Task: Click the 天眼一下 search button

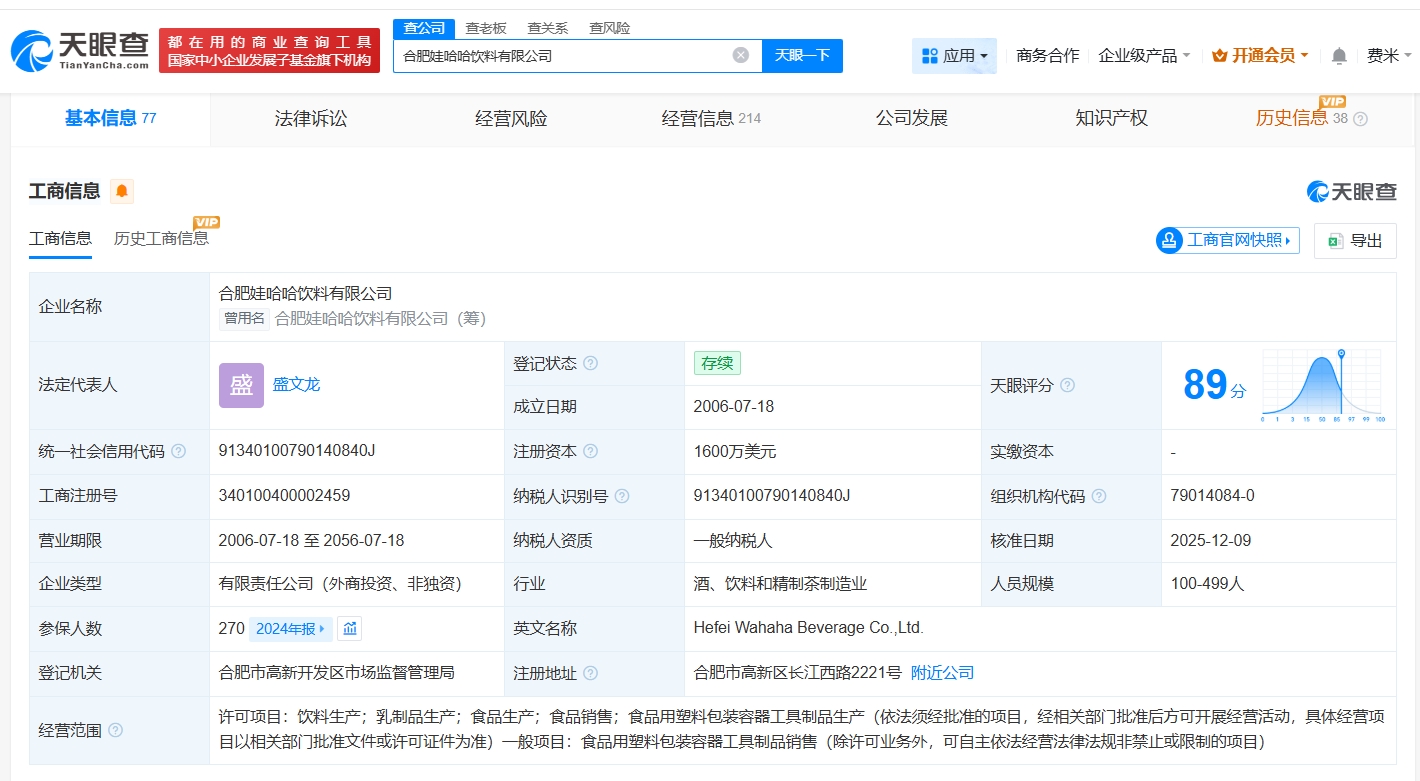Action: (x=802, y=55)
